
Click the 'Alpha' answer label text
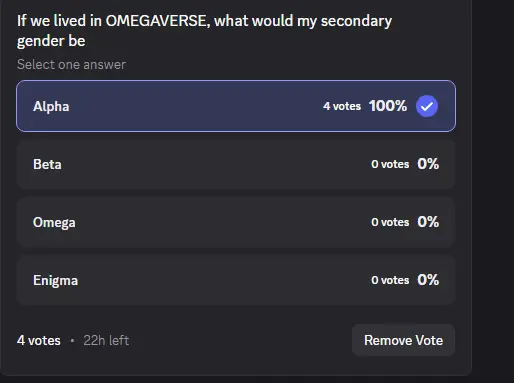(x=51, y=106)
